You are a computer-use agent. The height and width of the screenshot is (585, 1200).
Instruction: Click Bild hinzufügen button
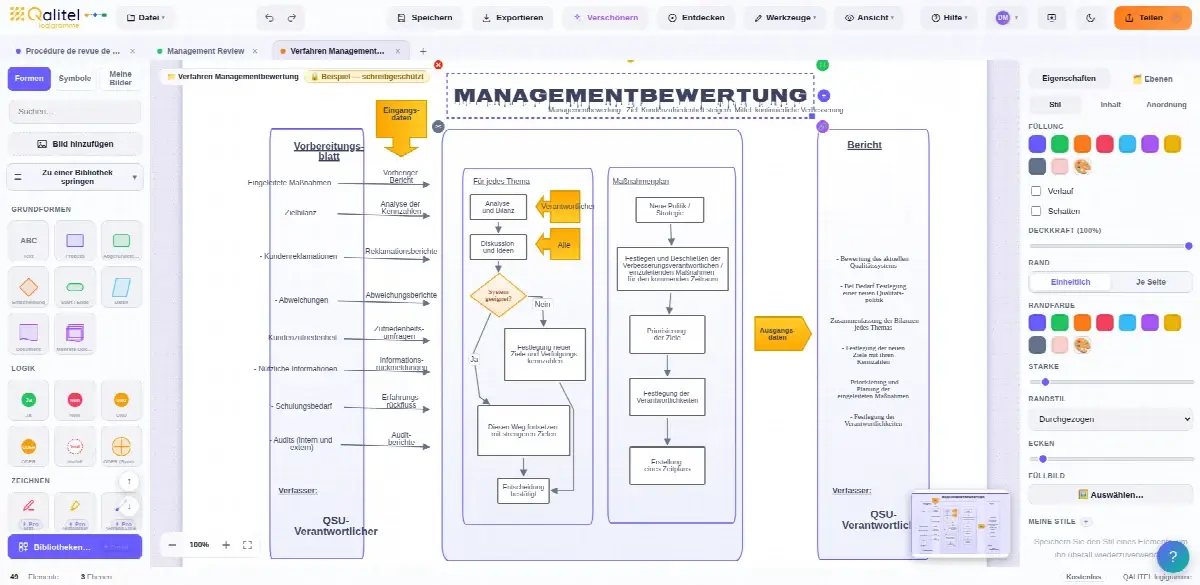pyautogui.click(x=75, y=144)
